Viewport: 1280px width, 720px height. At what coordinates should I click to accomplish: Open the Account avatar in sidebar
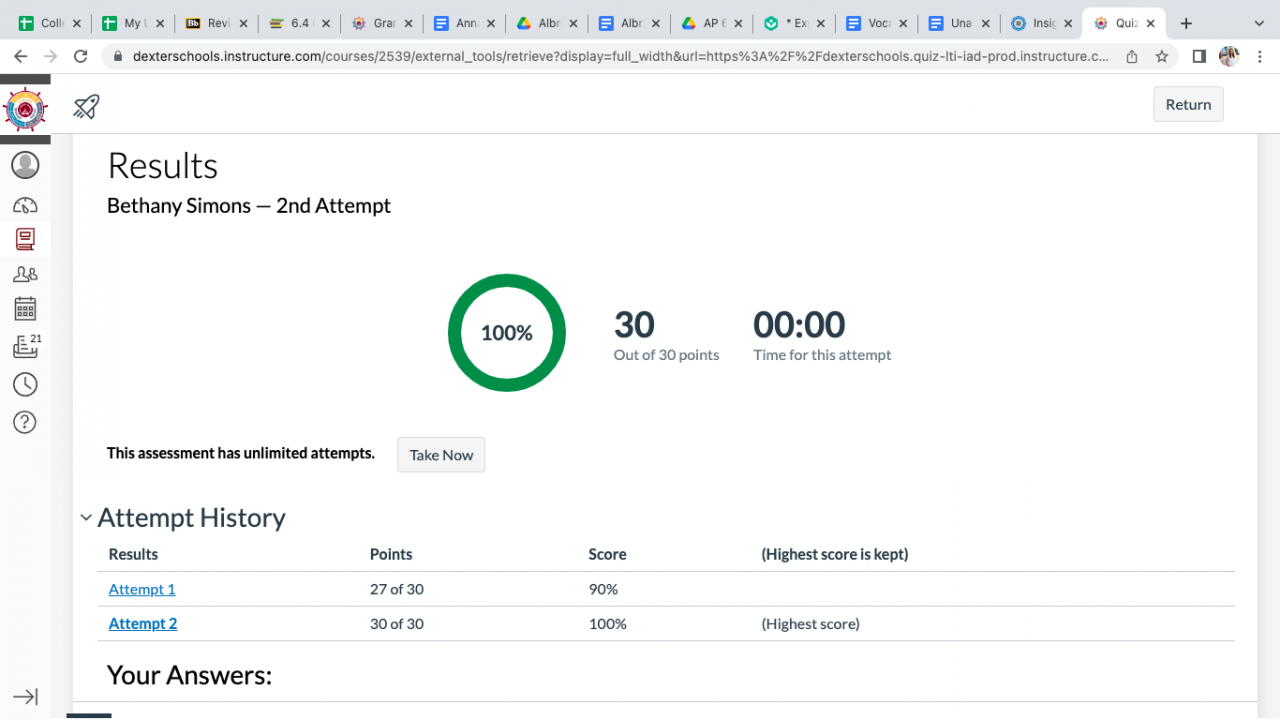25,165
